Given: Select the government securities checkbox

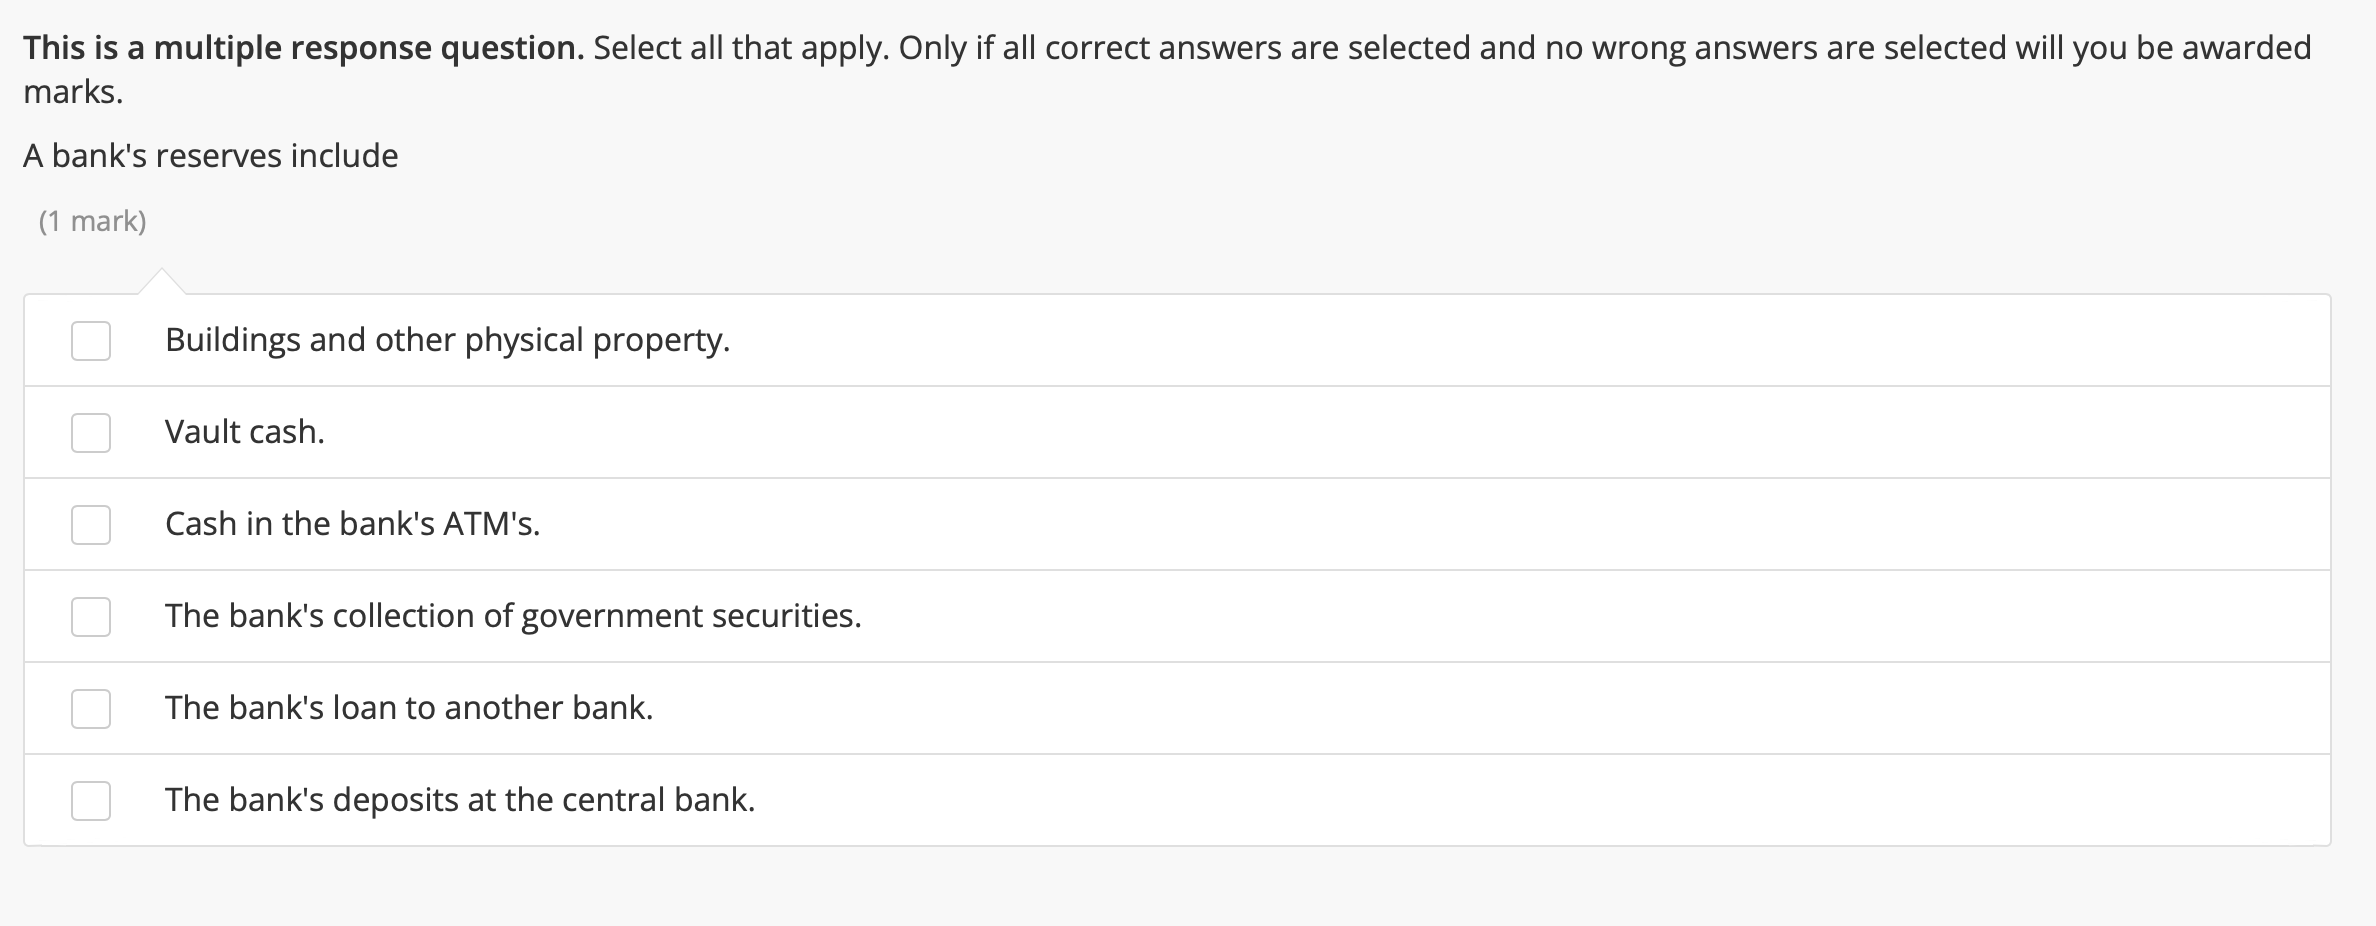Looking at the screenshot, I should [91, 617].
